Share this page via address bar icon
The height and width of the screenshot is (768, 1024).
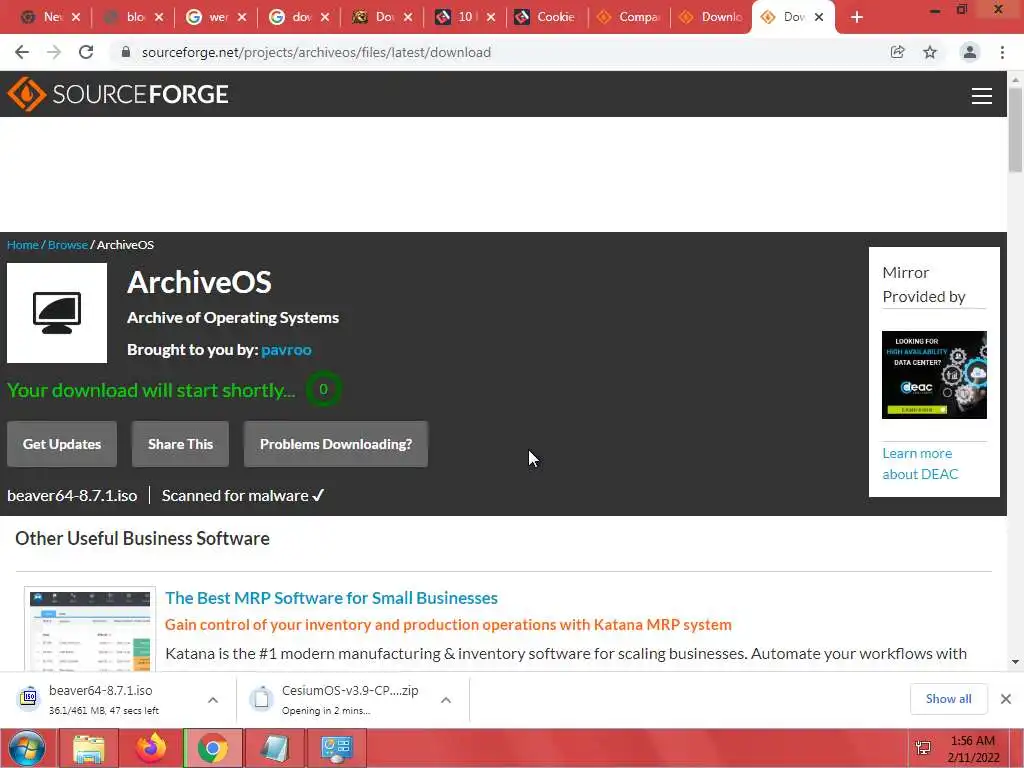coord(897,52)
